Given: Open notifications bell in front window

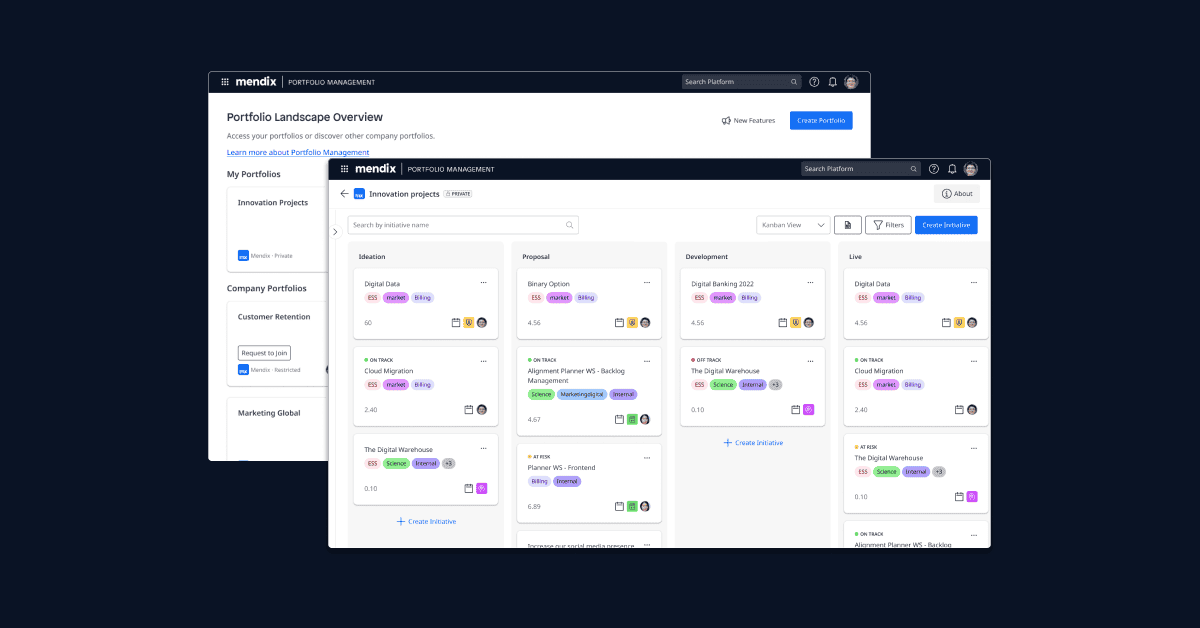Looking at the screenshot, I should click(952, 169).
